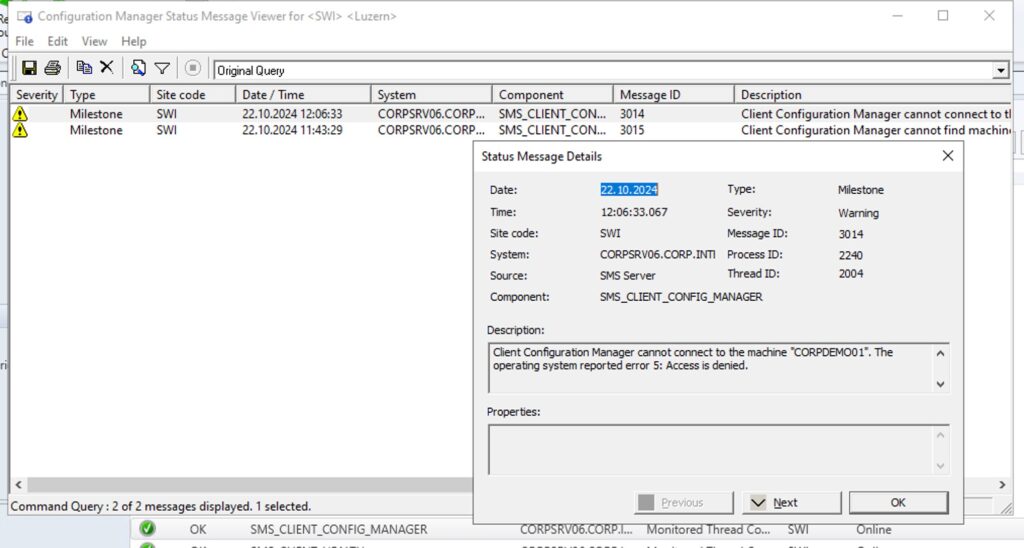The height and width of the screenshot is (548, 1024).
Task: Select the warning icon of message 3015
Action: (x=20, y=130)
